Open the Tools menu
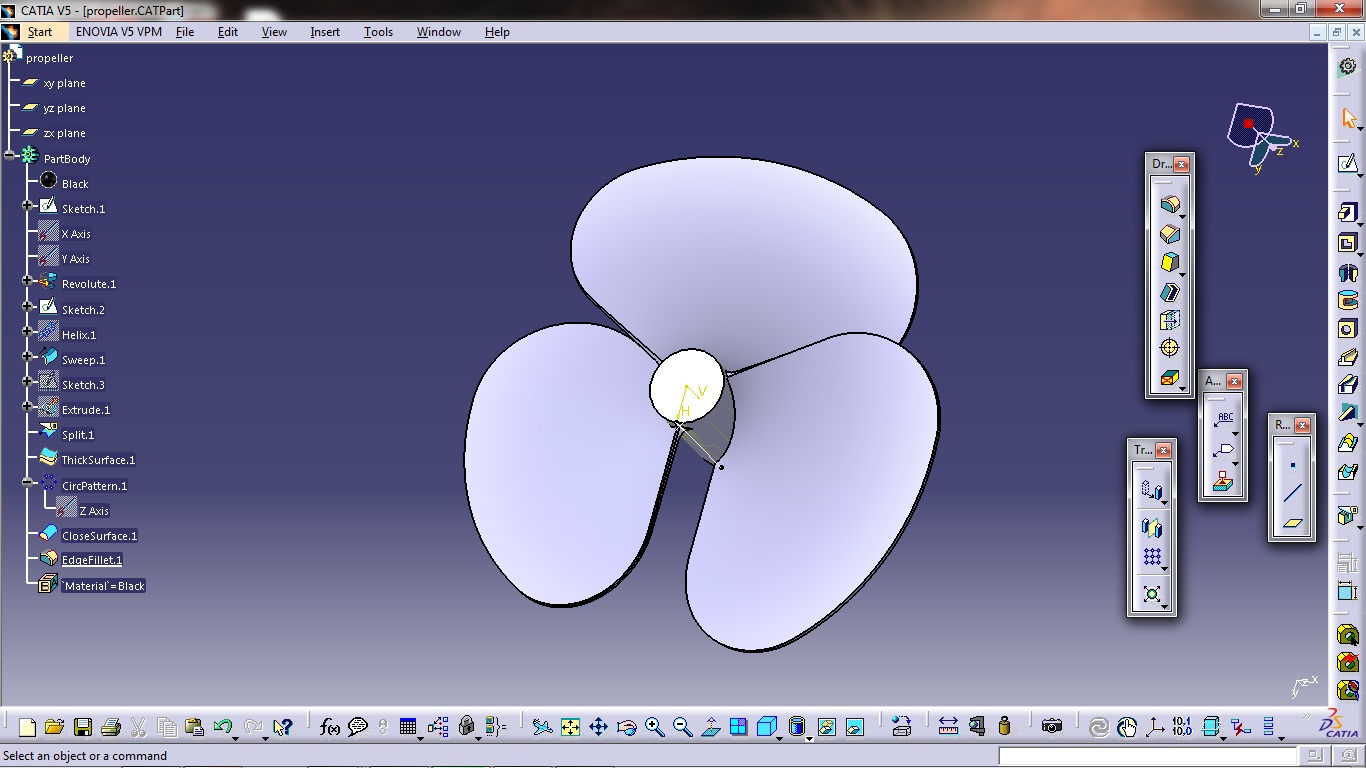Image resolution: width=1366 pixels, height=768 pixels. coord(378,32)
